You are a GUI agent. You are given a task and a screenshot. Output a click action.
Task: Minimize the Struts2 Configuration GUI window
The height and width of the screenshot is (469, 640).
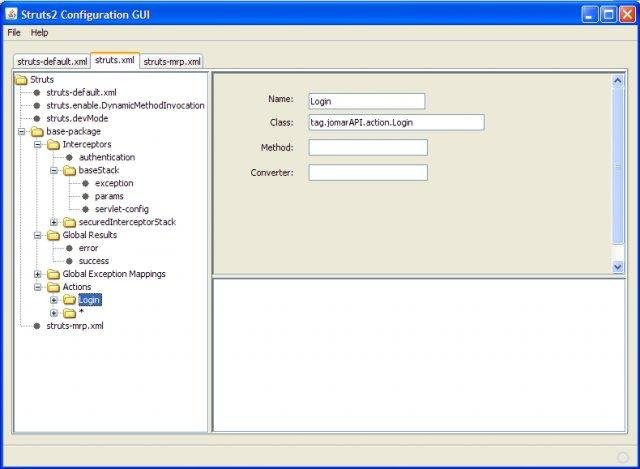pyautogui.click(x=589, y=15)
